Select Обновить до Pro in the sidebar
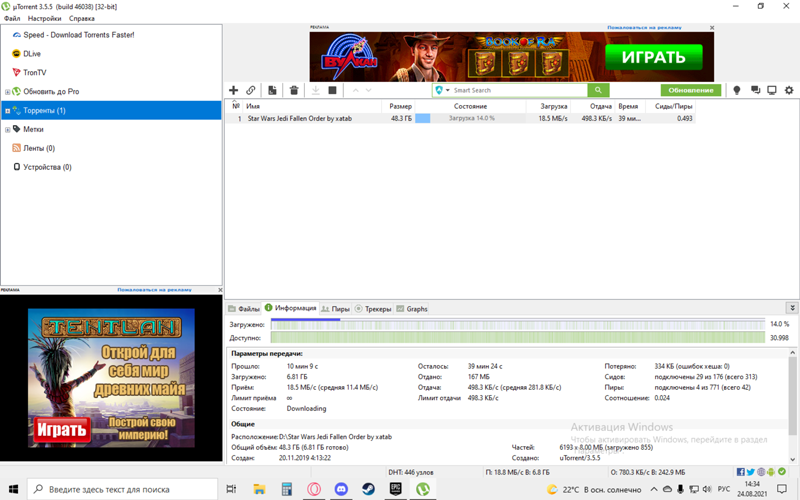 coord(51,91)
